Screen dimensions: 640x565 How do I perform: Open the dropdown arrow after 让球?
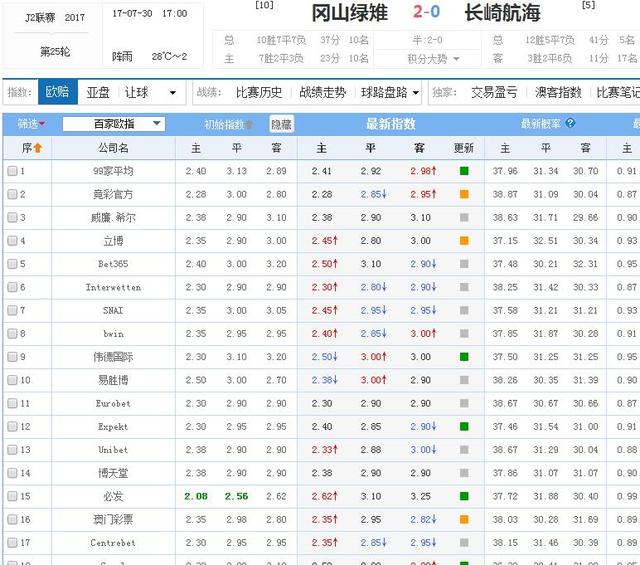[x=173, y=93]
